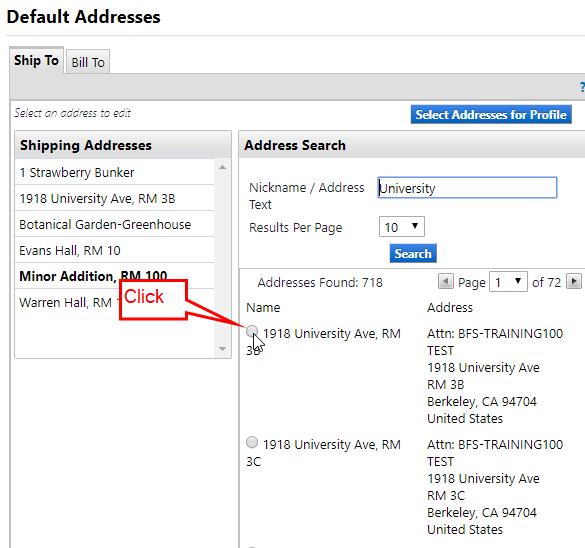This screenshot has width=585, height=548.
Task: Select Minor Addition, RM 100 address
Action: click(x=115, y=276)
